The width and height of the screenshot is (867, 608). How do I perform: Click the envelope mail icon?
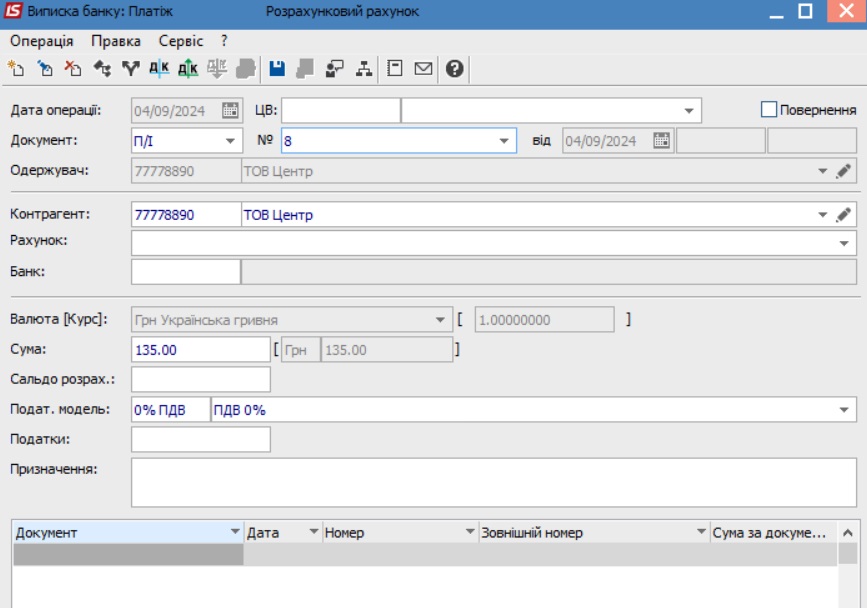(x=424, y=69)
